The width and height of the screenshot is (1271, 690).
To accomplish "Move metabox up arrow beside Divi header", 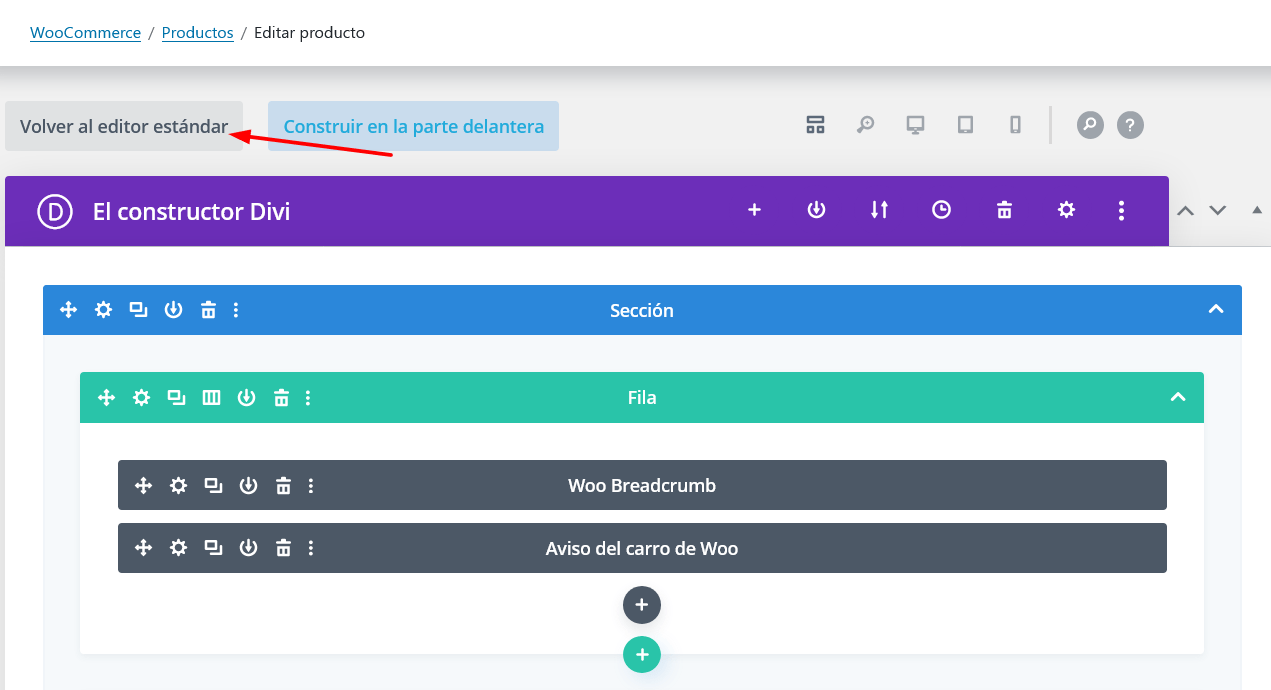I will coord(1186,210).
